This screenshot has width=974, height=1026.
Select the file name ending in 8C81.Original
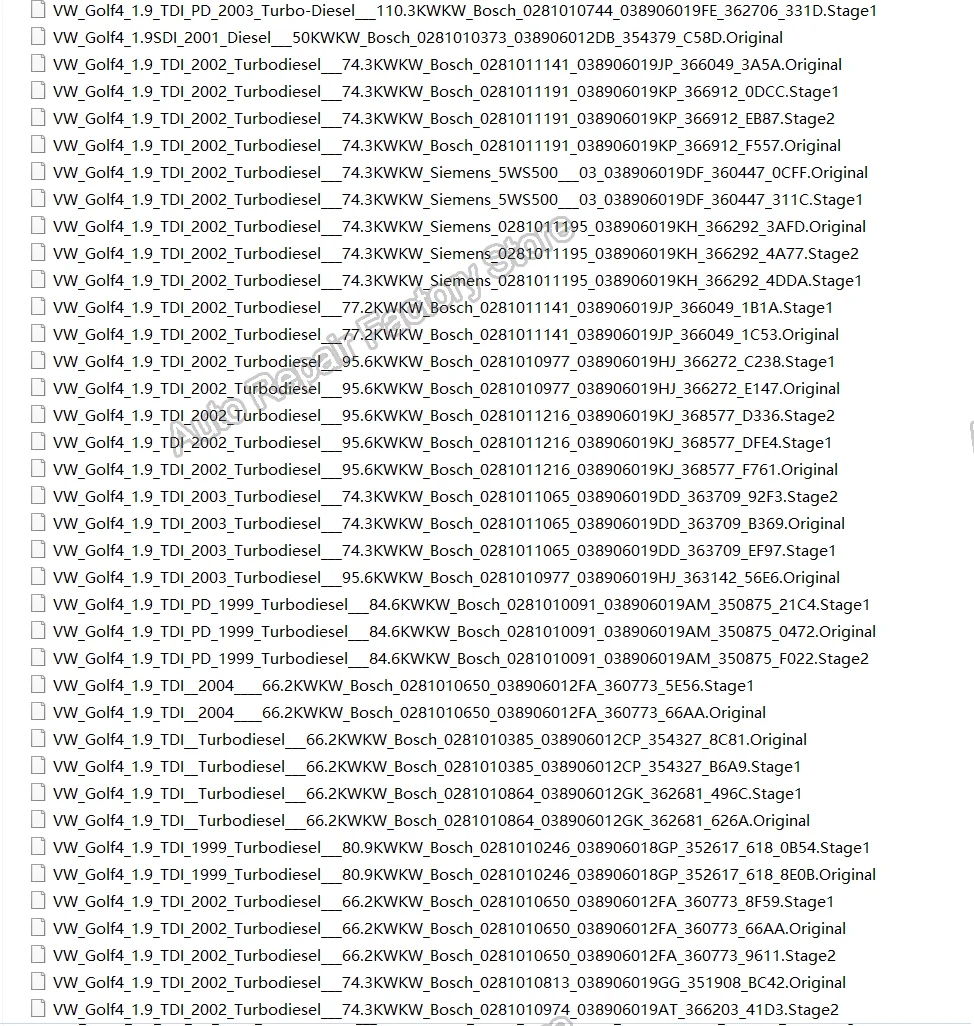pos(430,739)
